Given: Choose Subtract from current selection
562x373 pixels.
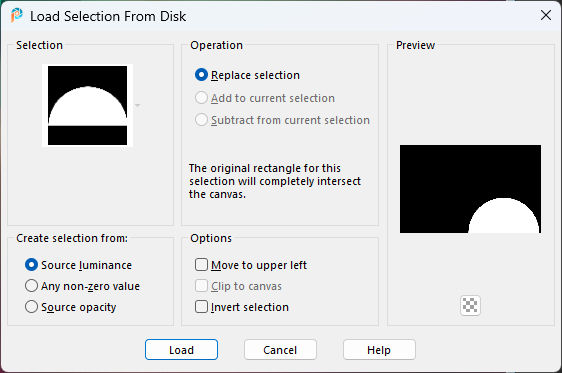Looking at the screenshot, I should pyautogui.click(x=282, y=120).
